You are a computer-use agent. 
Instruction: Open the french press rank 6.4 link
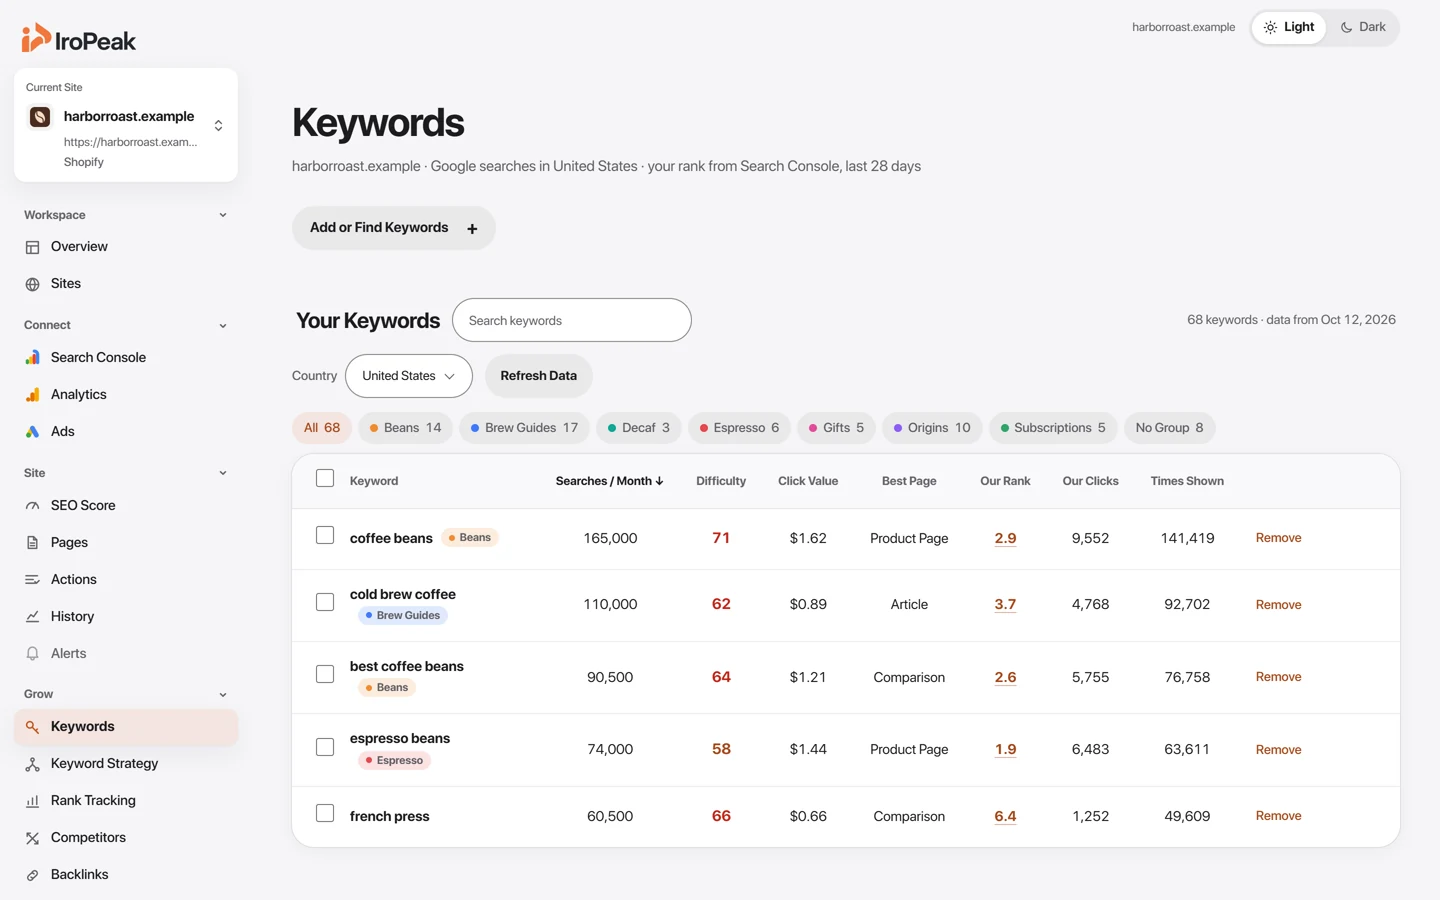1005,816
